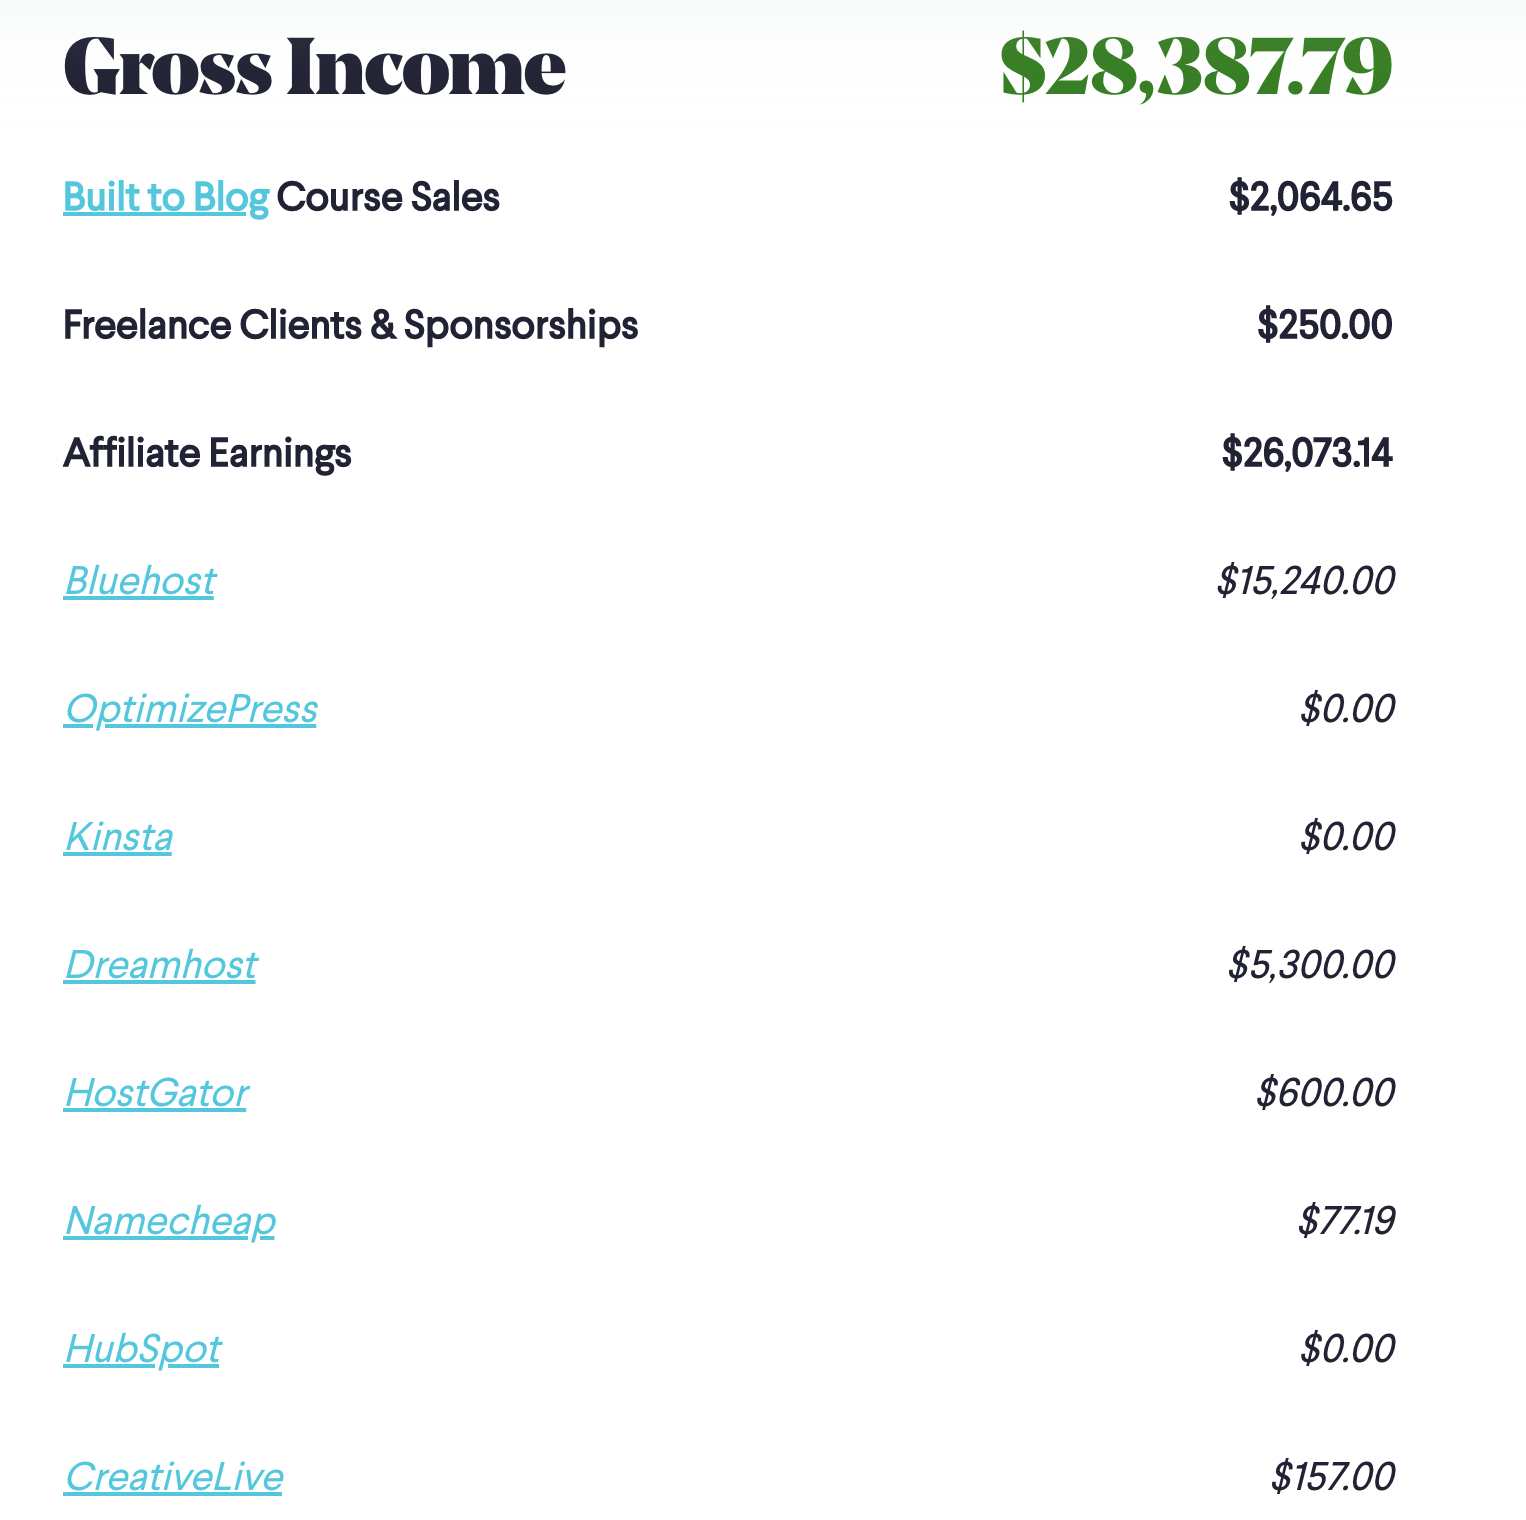Click the Namecheap $77.19 amount
1526x1520 pixels.
(1347, 1221)
